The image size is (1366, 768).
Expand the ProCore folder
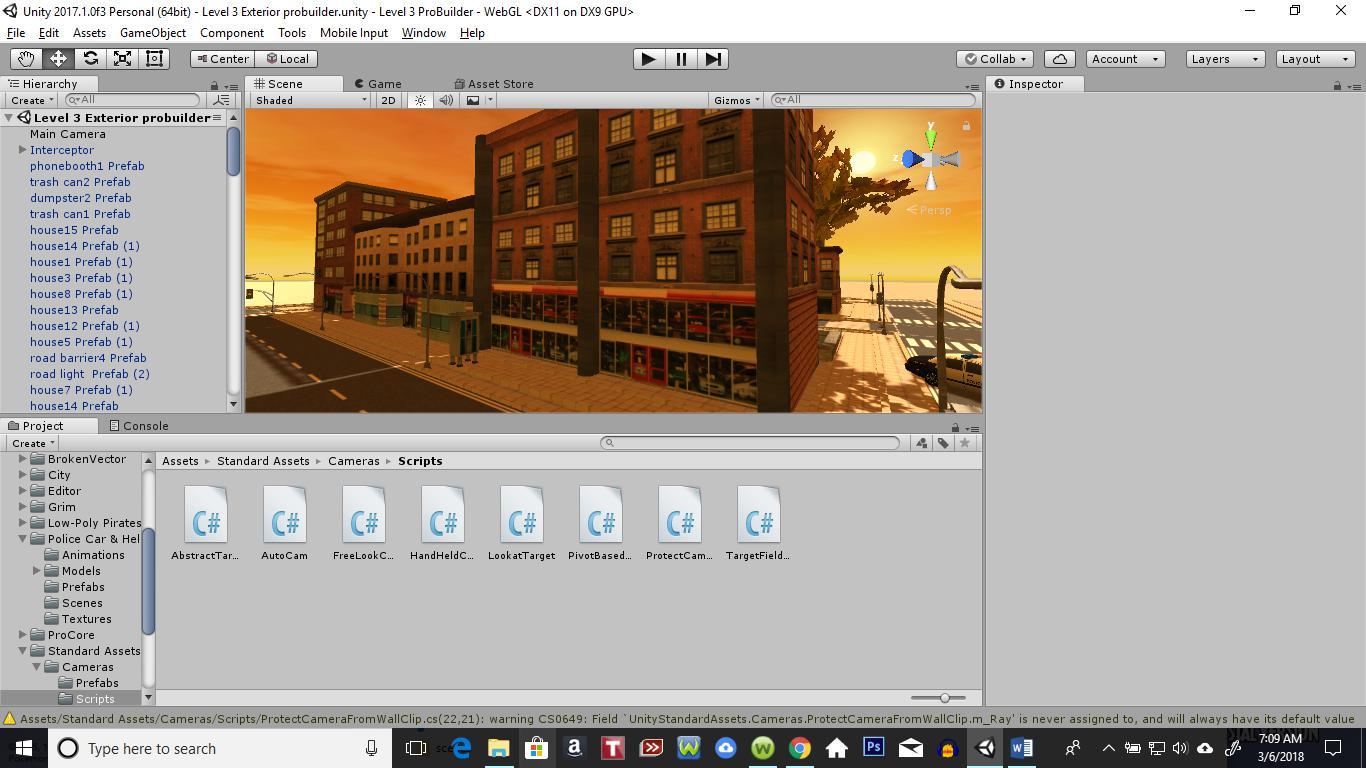click(x=22, y=635)
